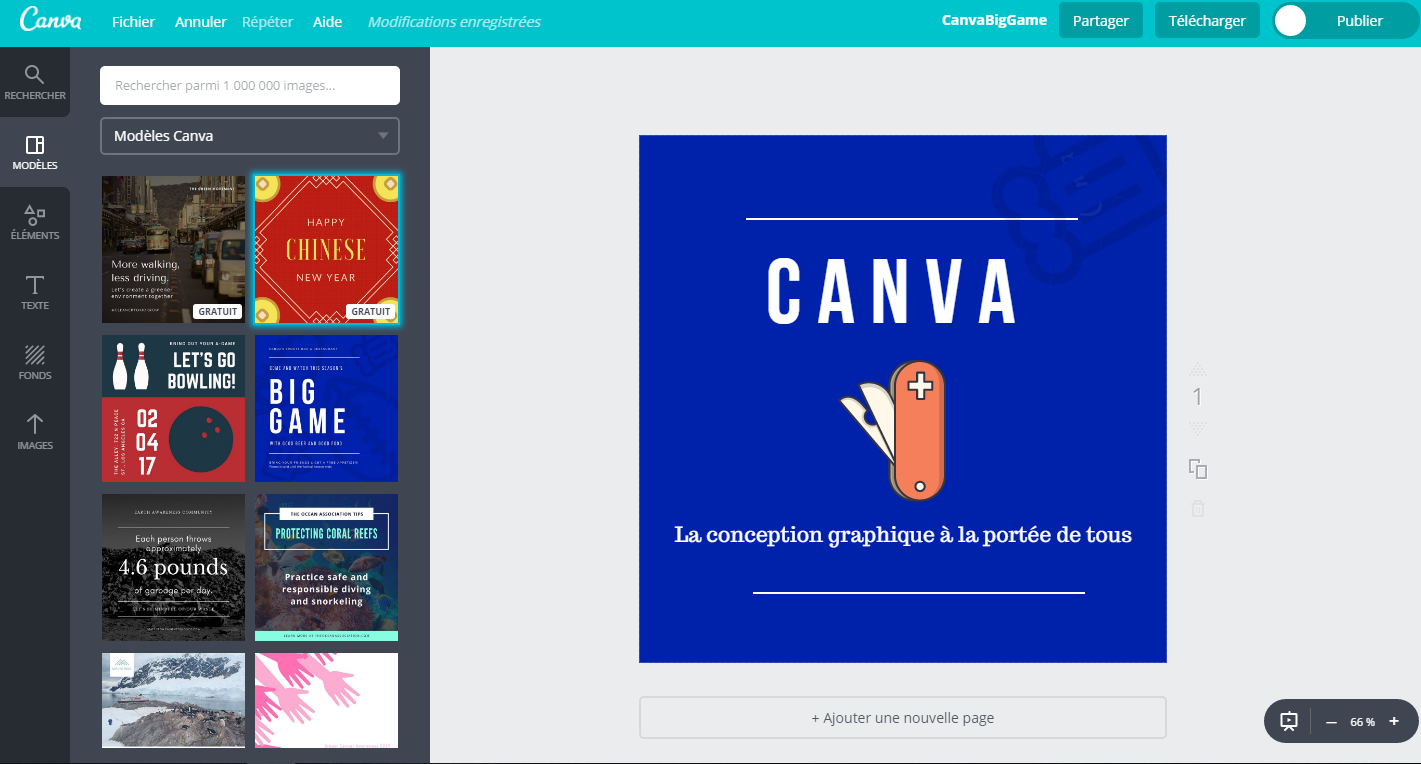Screen dimensions: 1421x764
Task: Choose the Protecting Coral Reefs template
Action: (326, 567)
